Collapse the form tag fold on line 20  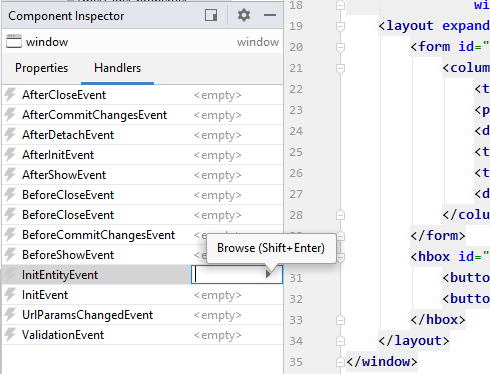(340, 47)
